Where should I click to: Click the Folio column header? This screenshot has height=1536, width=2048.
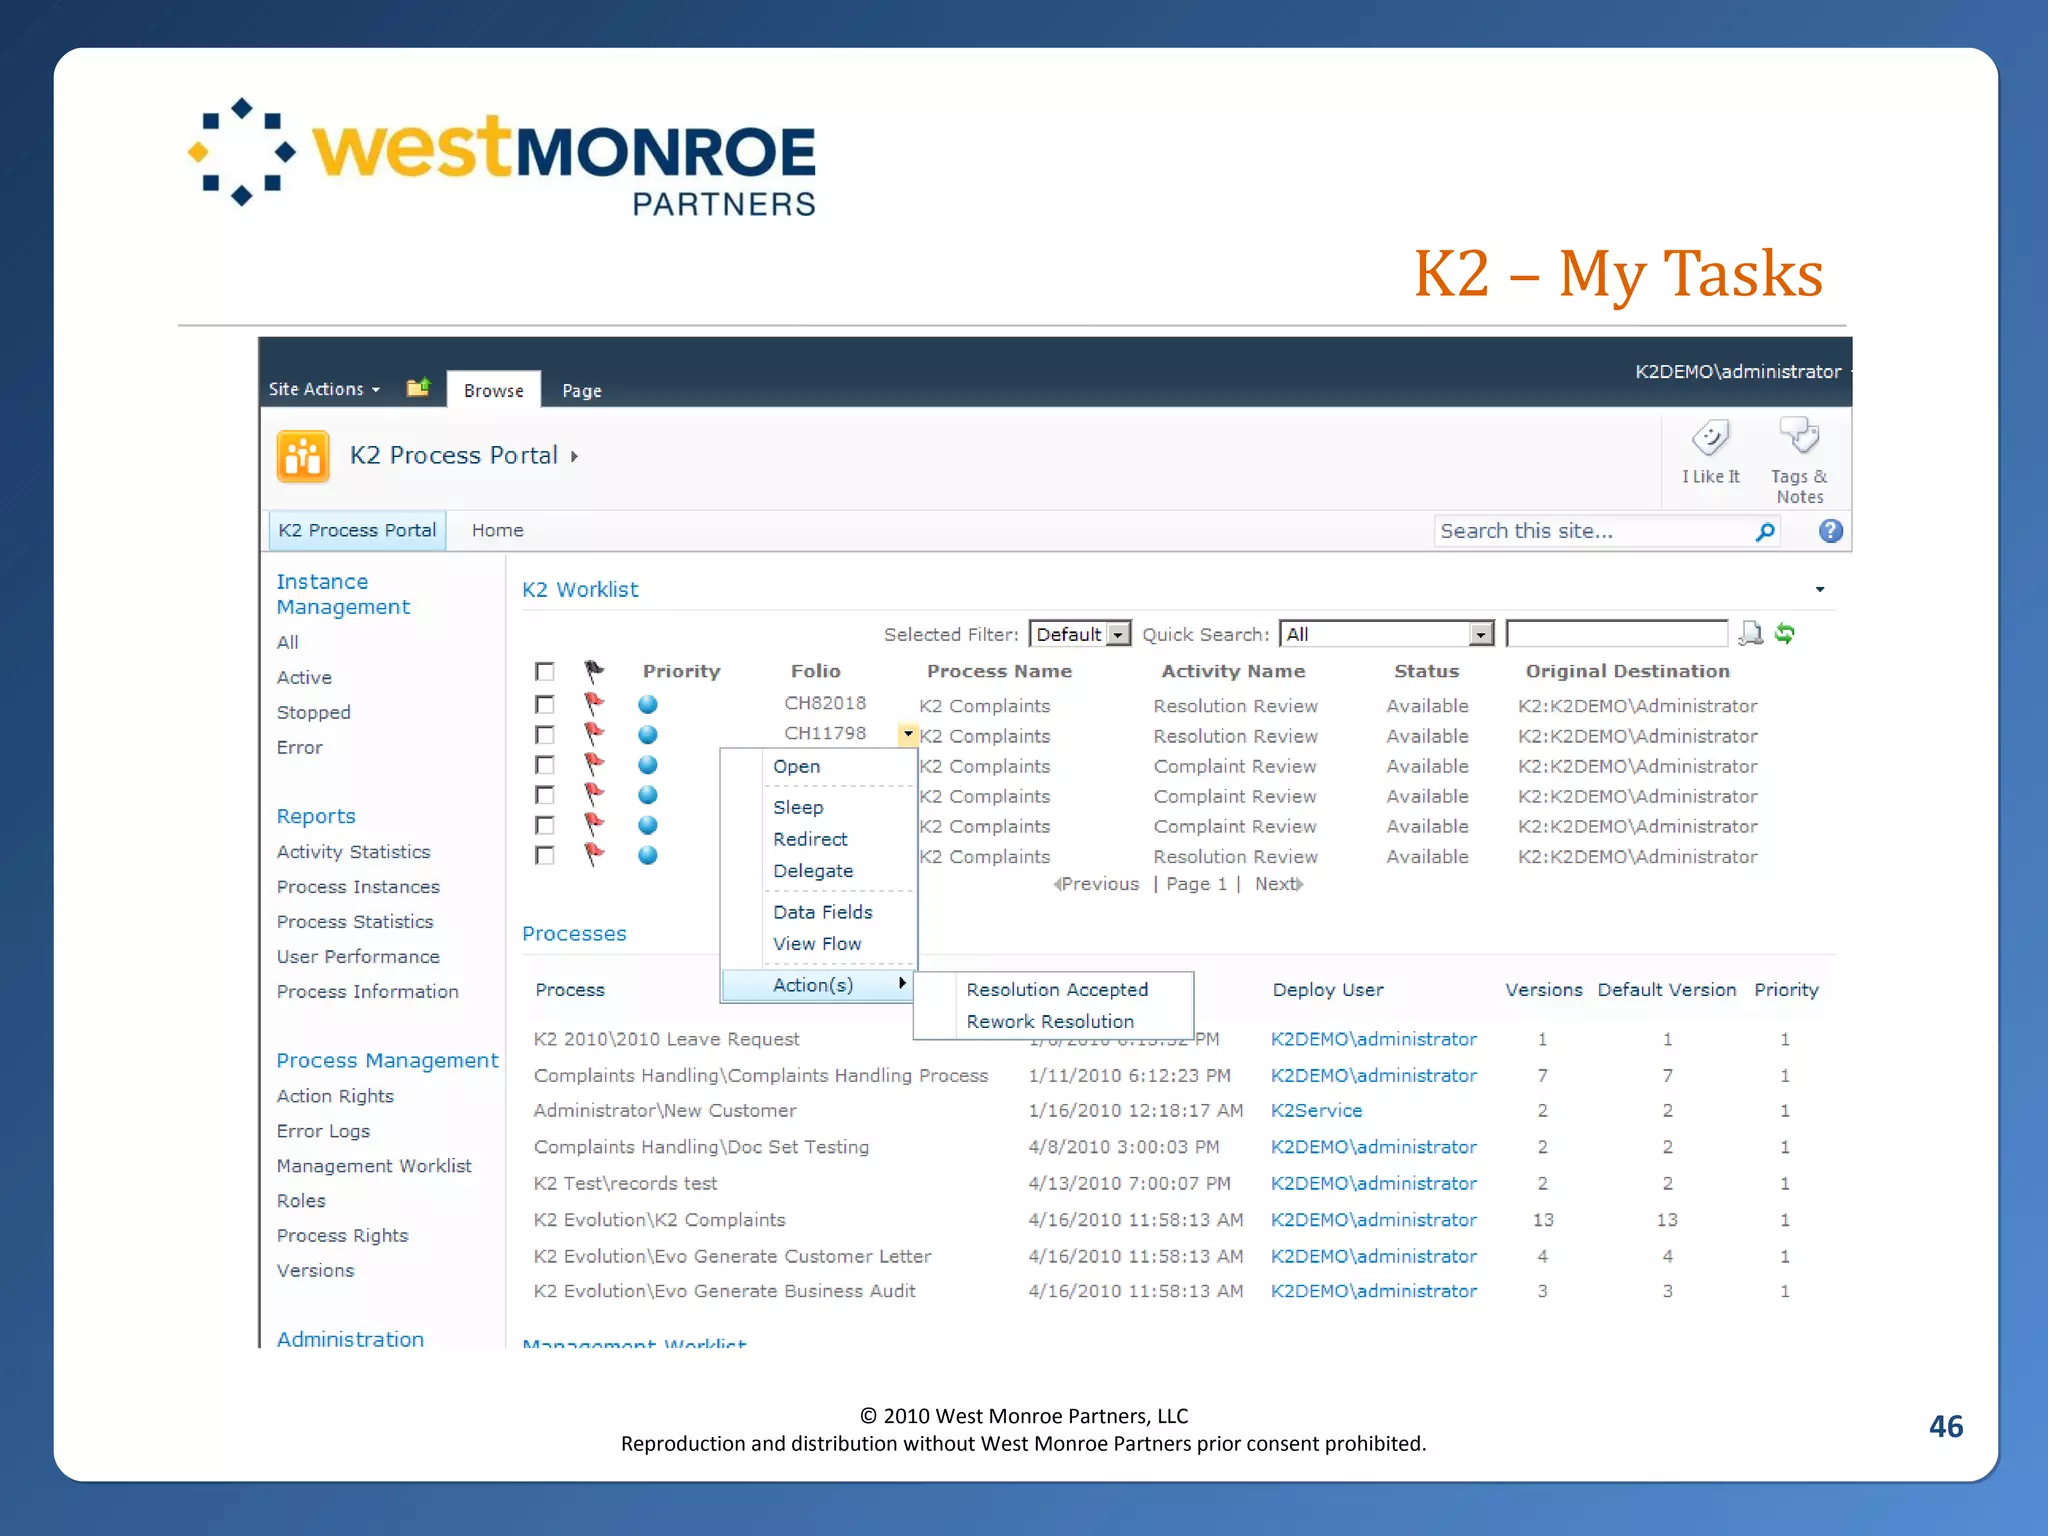point(816,671)
